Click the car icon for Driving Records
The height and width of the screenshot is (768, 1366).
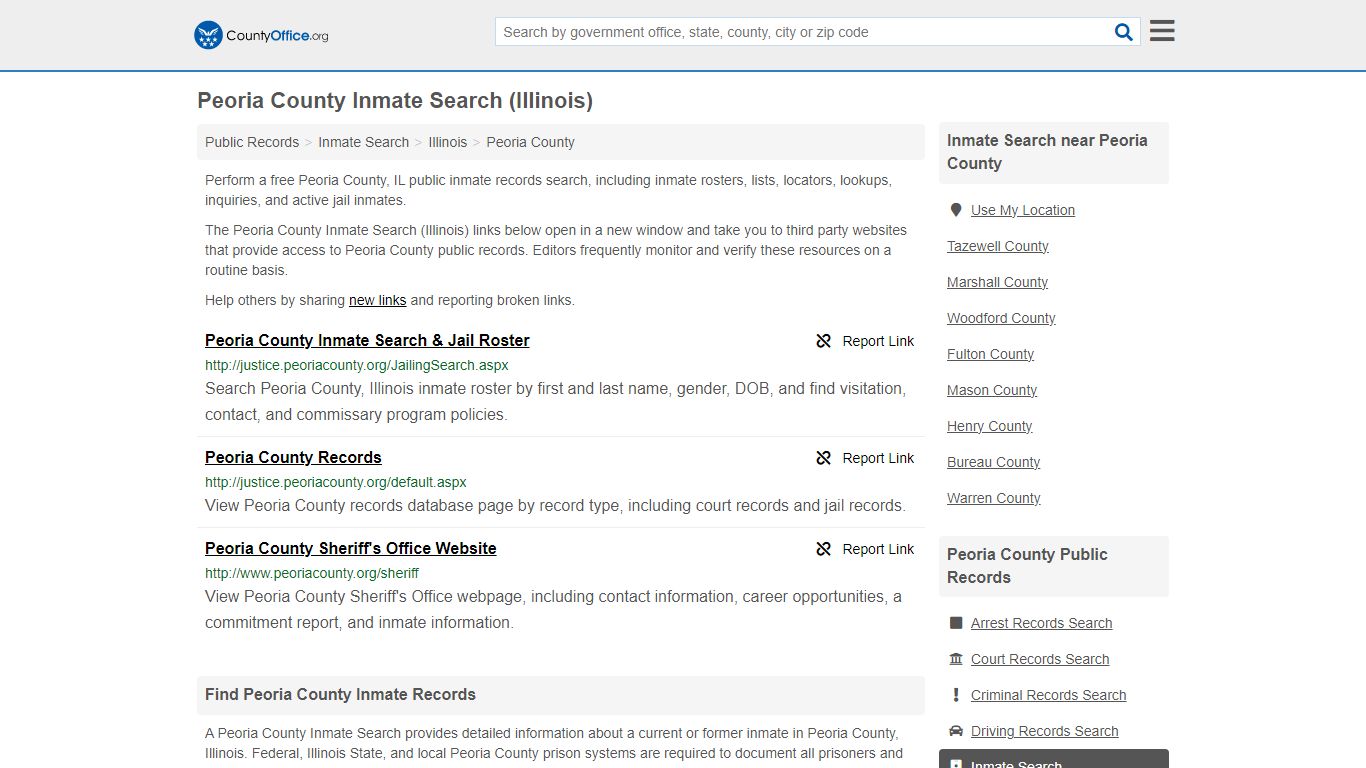tap(956, 731)
